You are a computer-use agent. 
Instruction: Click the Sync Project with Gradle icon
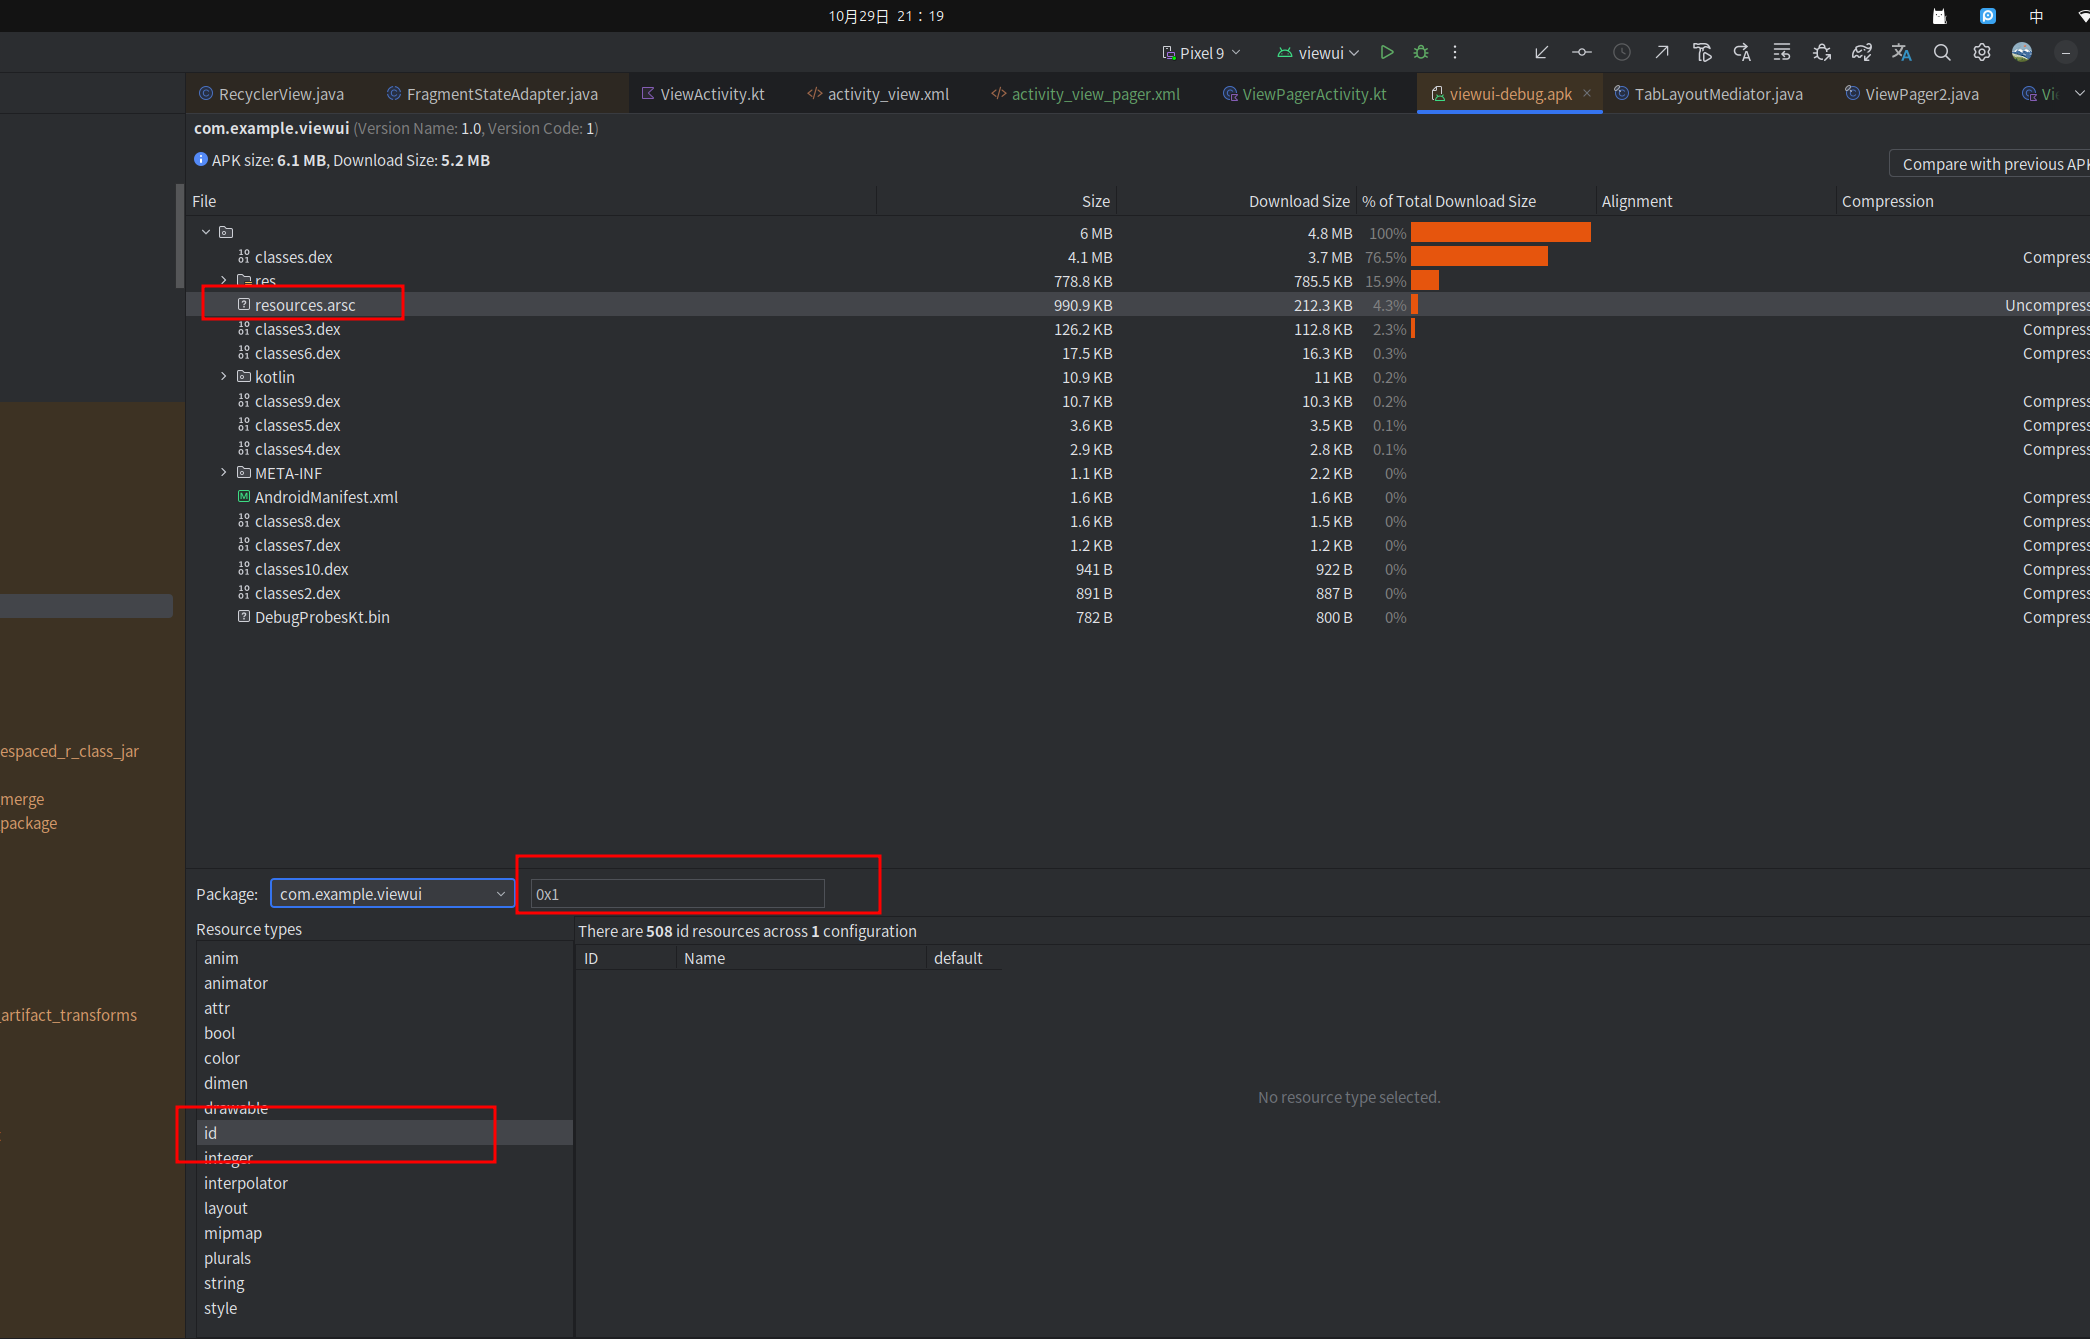pyautogui.click(x=1861, y=53)
